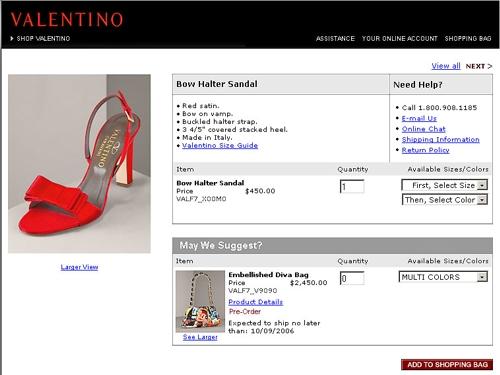Open Larger View of the sandal
Screen dimensions: 500x375
(79, 267)
